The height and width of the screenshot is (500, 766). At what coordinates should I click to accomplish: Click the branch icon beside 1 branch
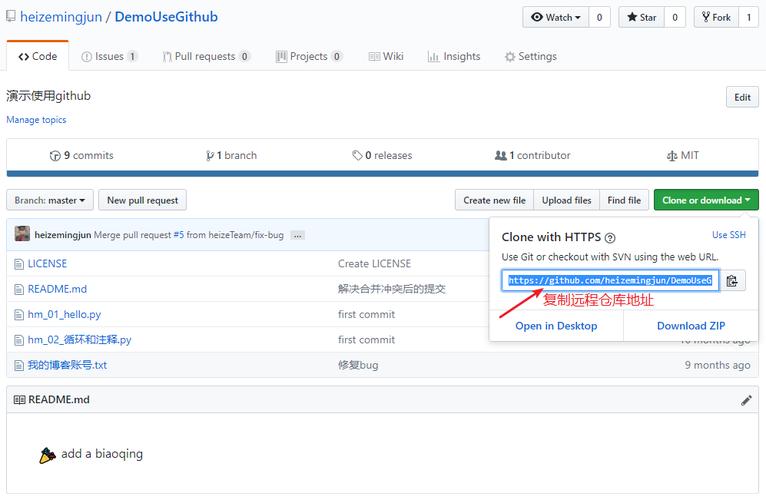pyautogui.click(x=210, y=156)
